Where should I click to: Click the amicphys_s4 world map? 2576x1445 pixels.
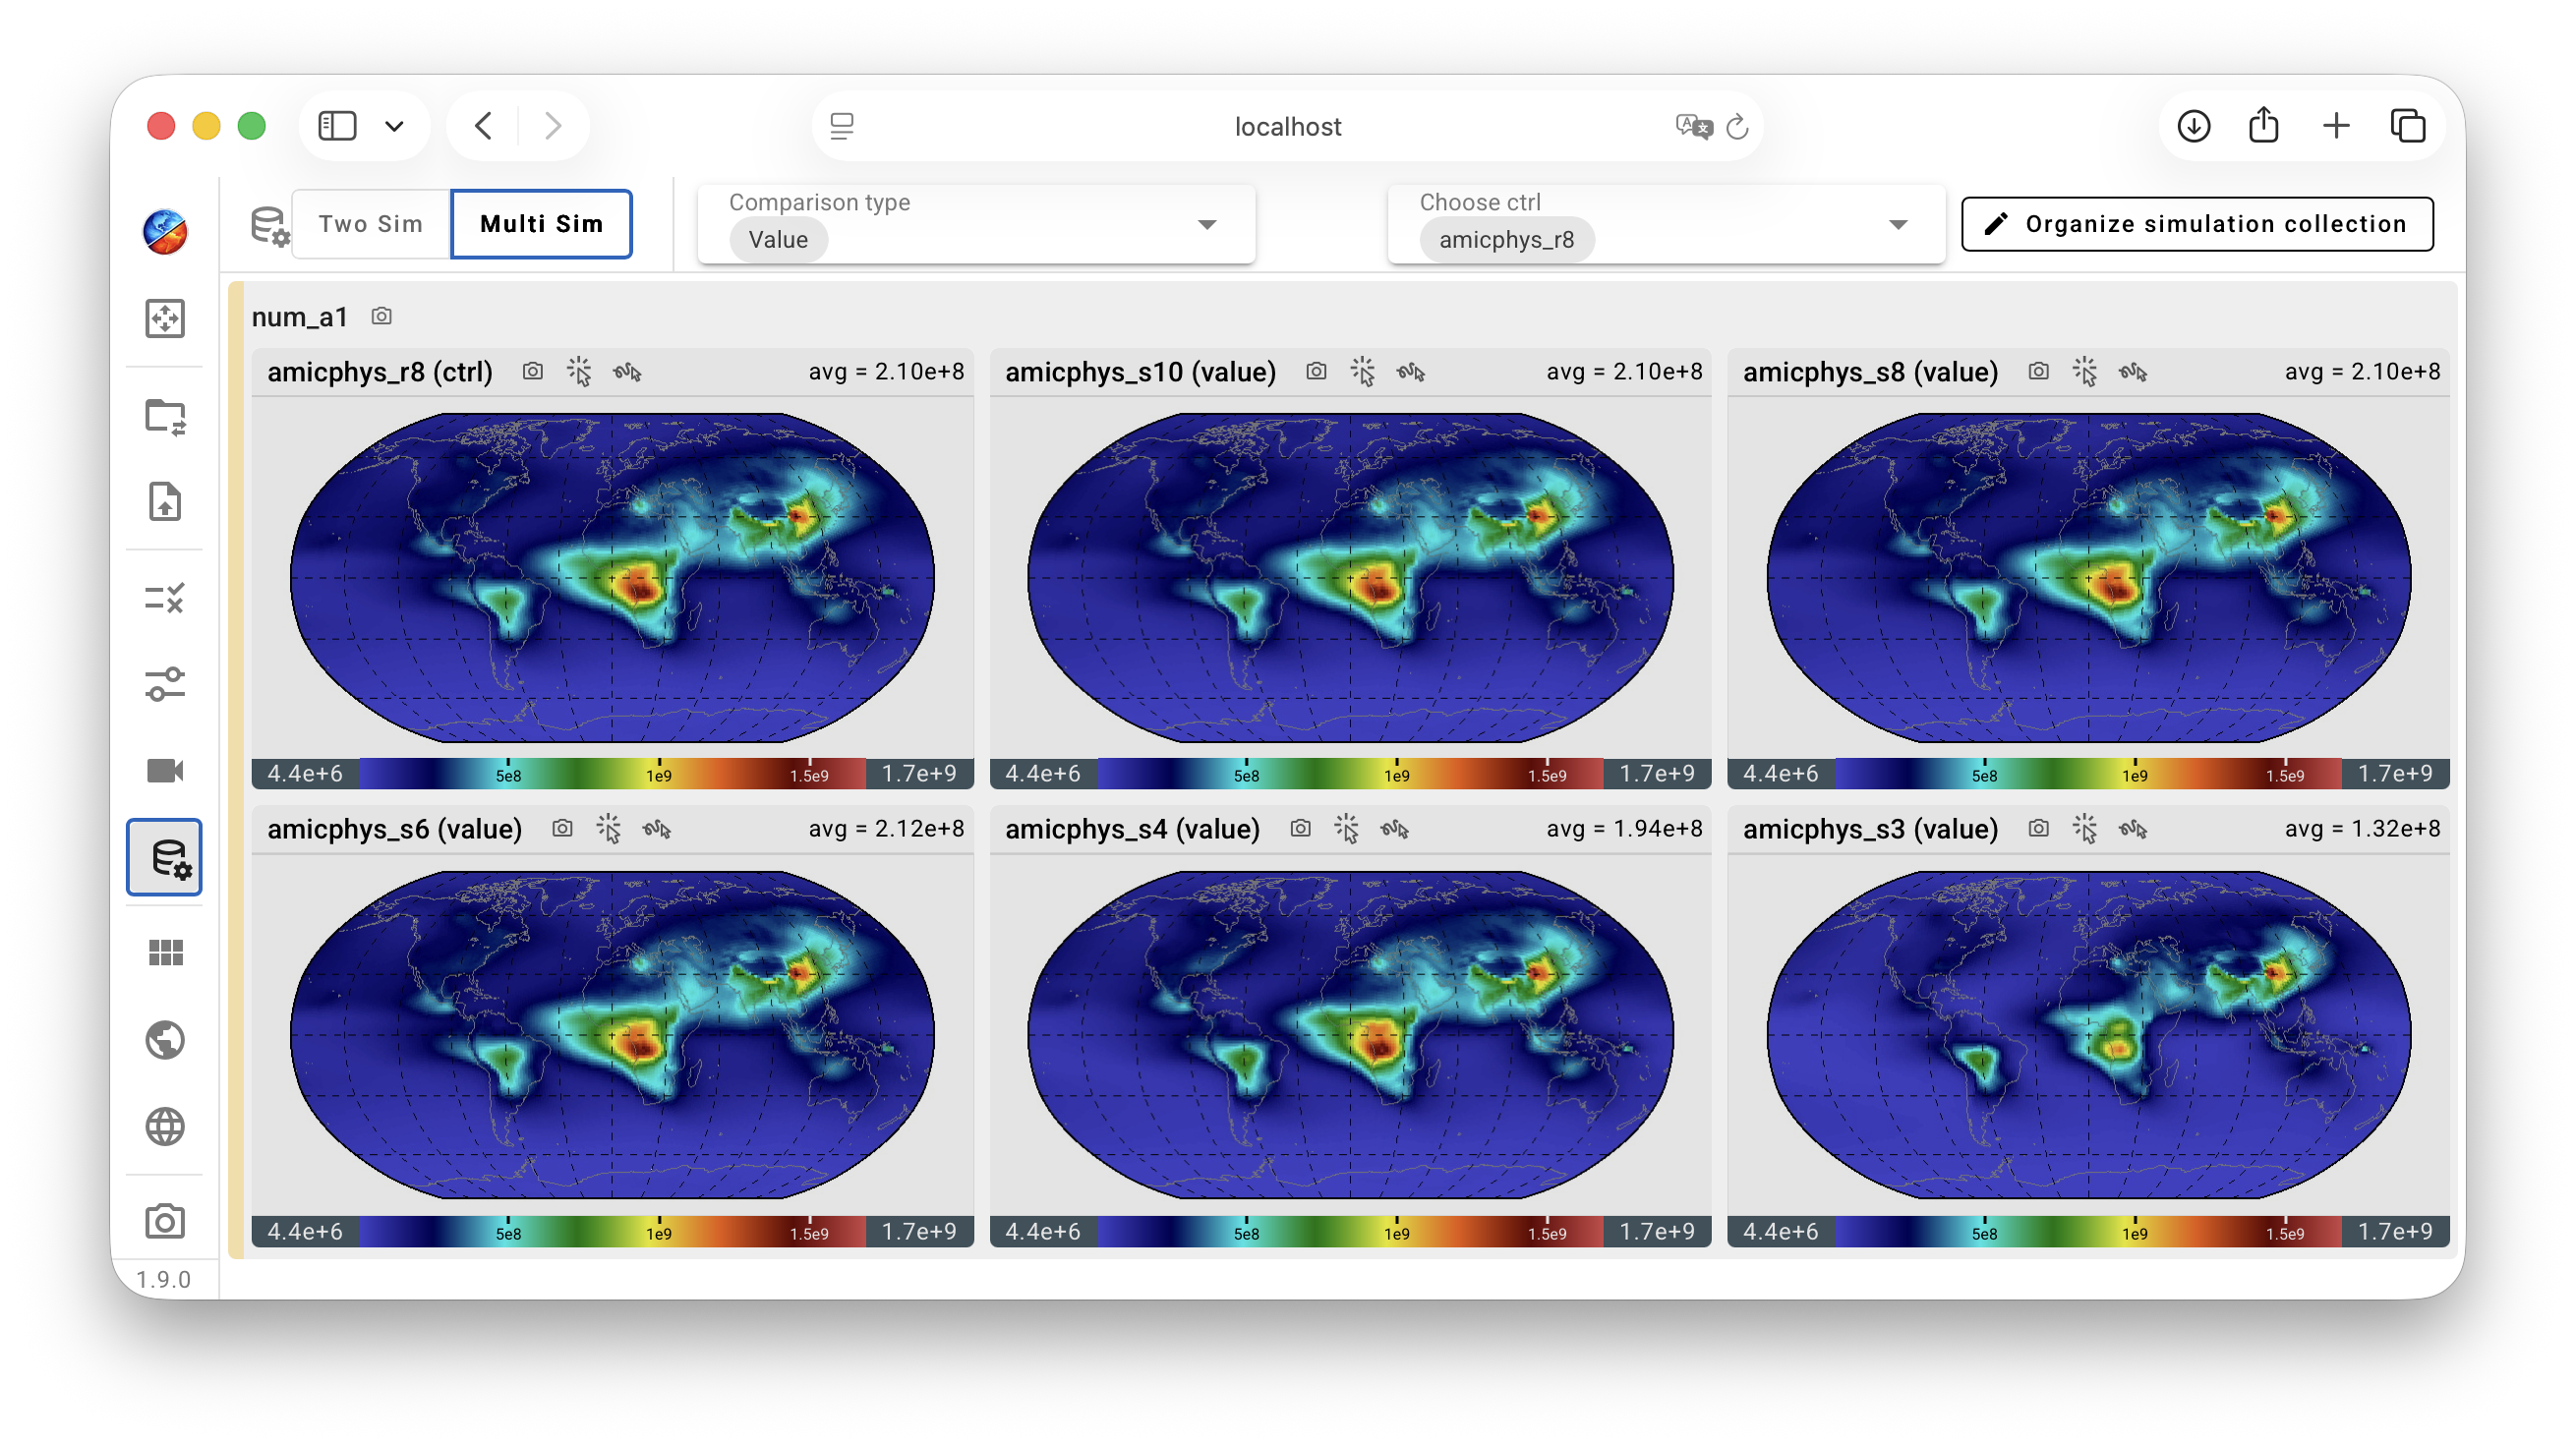1350,1035
